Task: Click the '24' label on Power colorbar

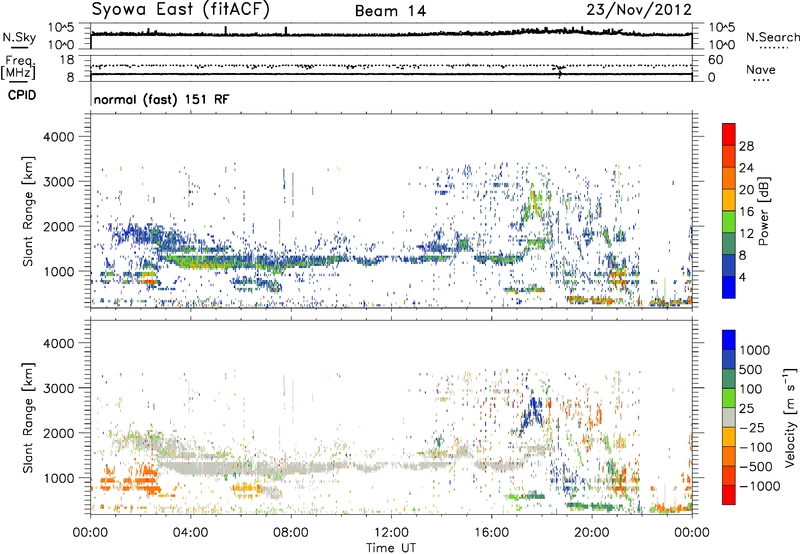Action: pos(746,168)
